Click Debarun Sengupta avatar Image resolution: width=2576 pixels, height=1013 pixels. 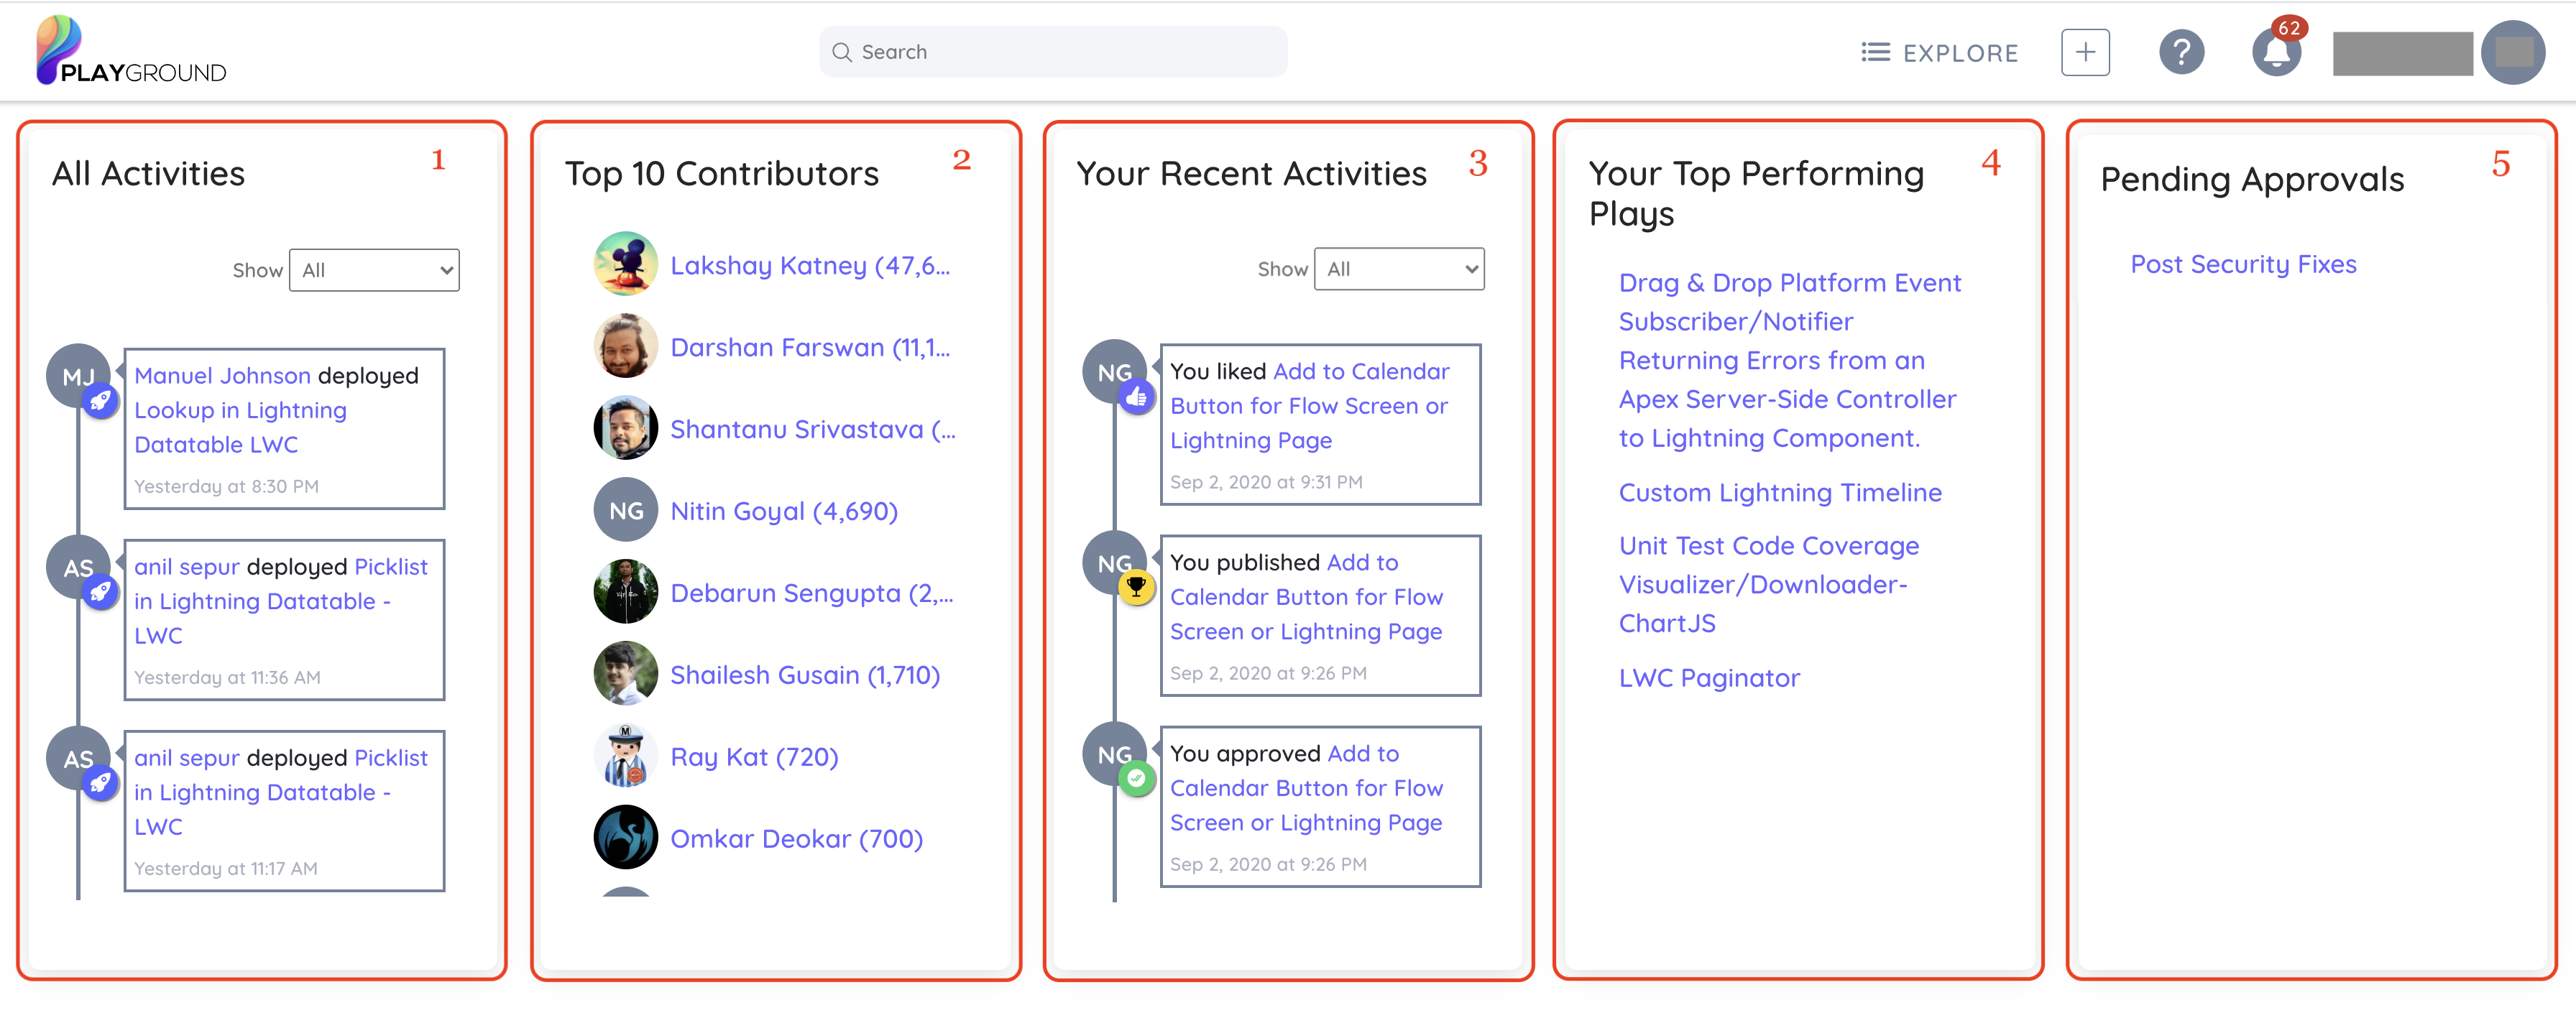pyautogui.click(x=626, y=592)
